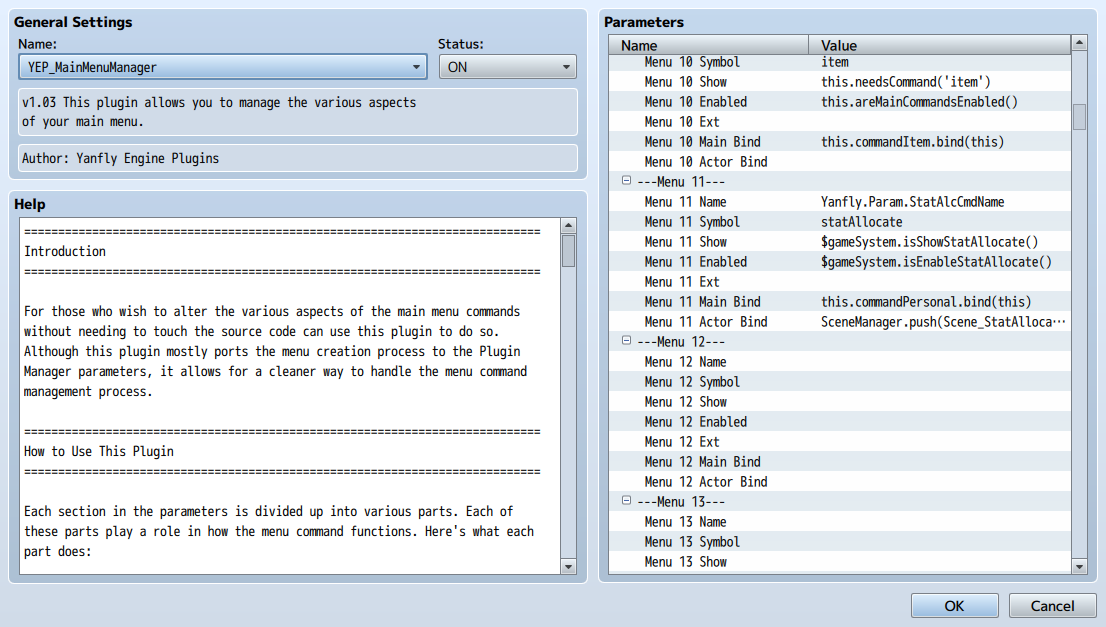Click the value statAllocate

pos(861,221)
